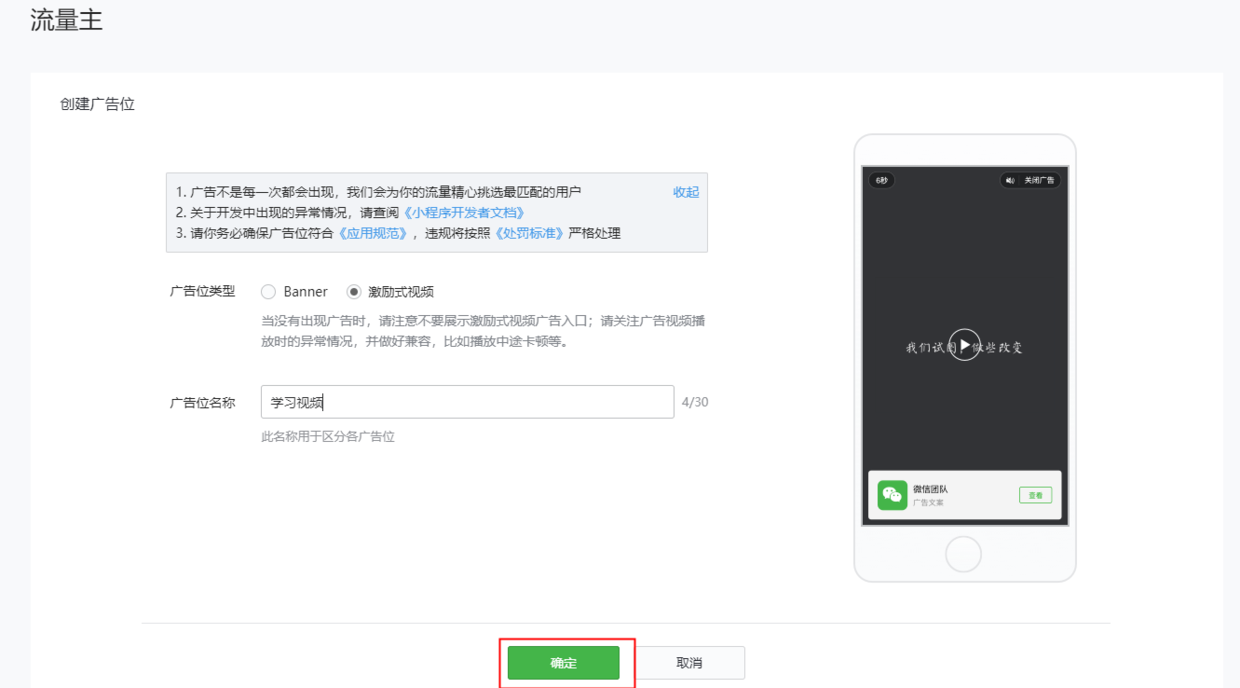Screen dimensions: 1240x688
Task: Click the phone home button in preview
Action: click(x=964, y=553)
